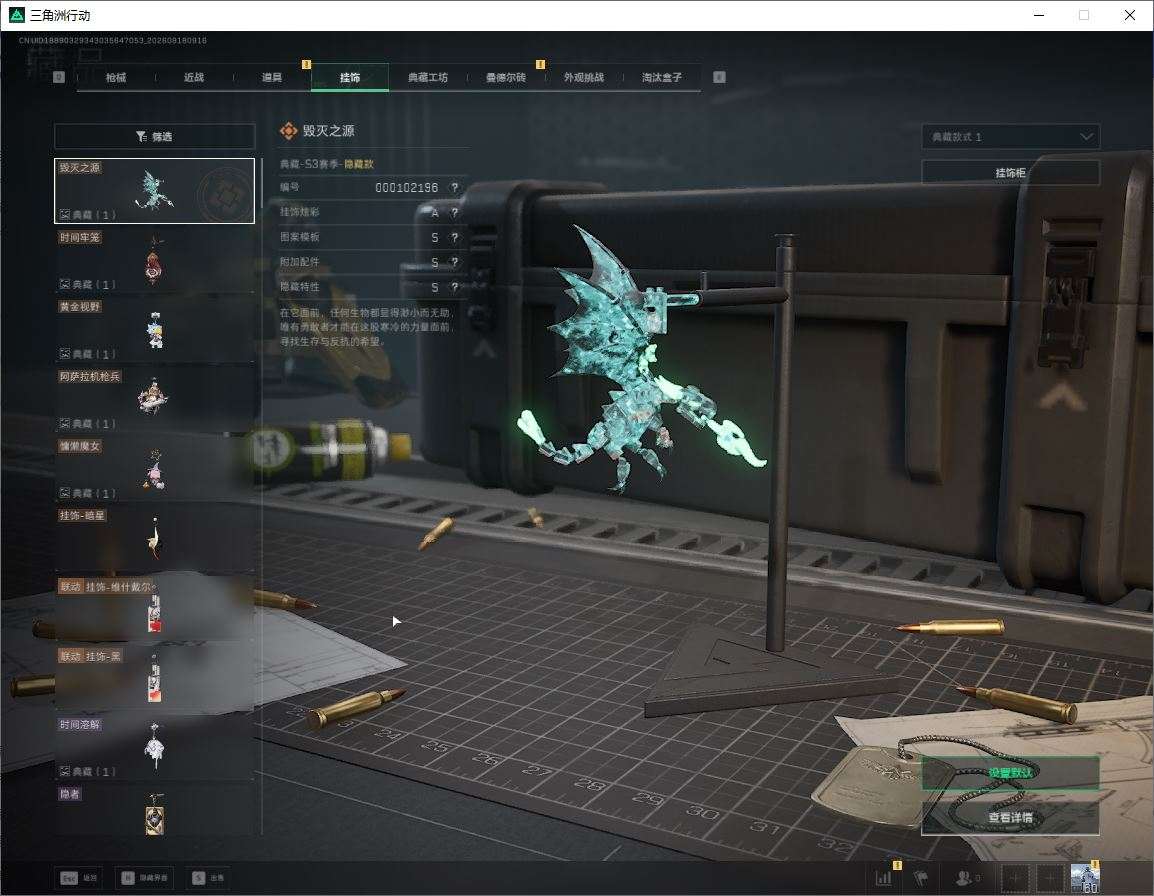Viewport: 1154px width, 896px height.
Task: Select the 时间牢笼 charm in list
Action: pos(155,260)
